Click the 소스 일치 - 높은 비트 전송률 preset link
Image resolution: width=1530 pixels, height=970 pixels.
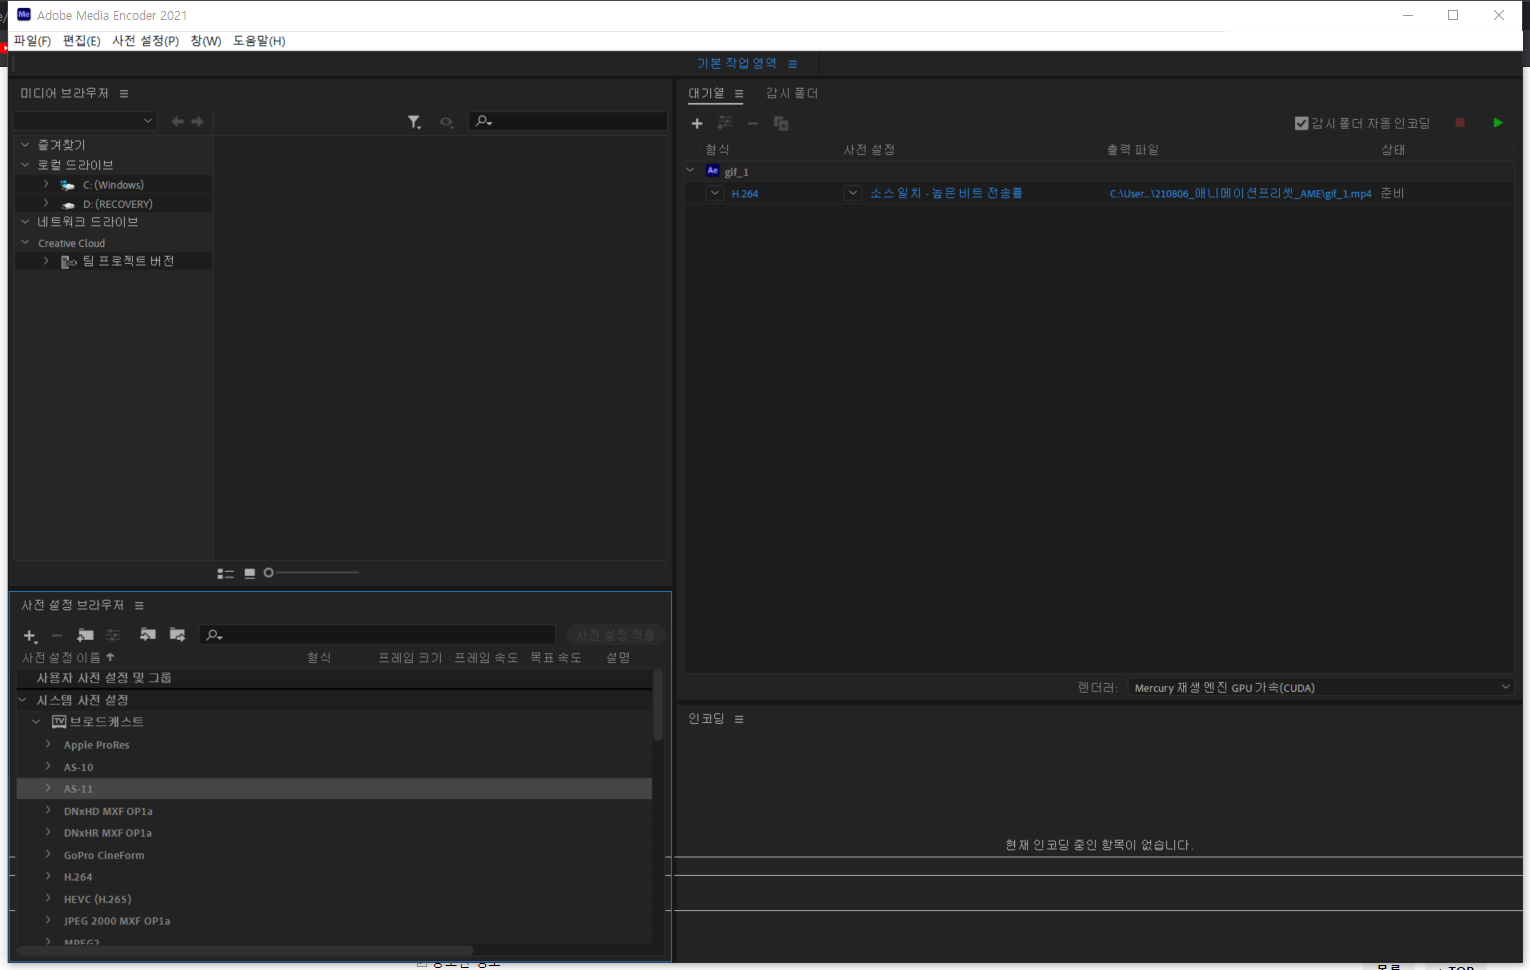click(x=946, y=193)
